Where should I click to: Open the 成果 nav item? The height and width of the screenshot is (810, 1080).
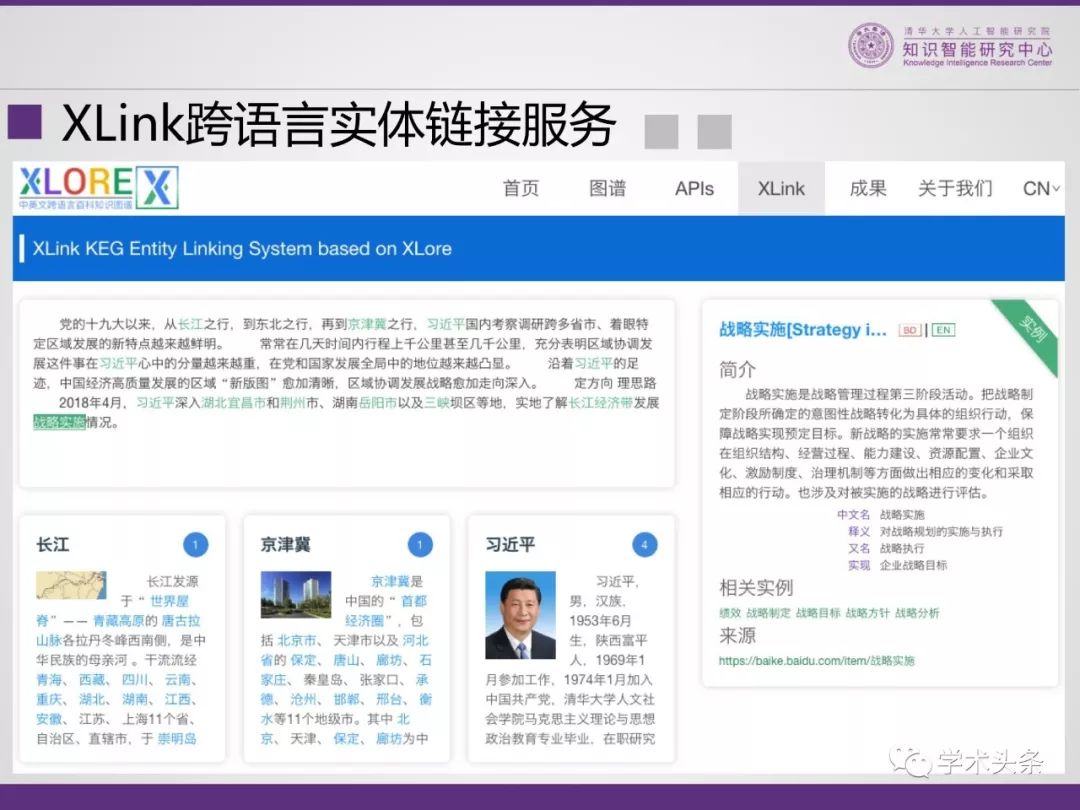point(868,188)
